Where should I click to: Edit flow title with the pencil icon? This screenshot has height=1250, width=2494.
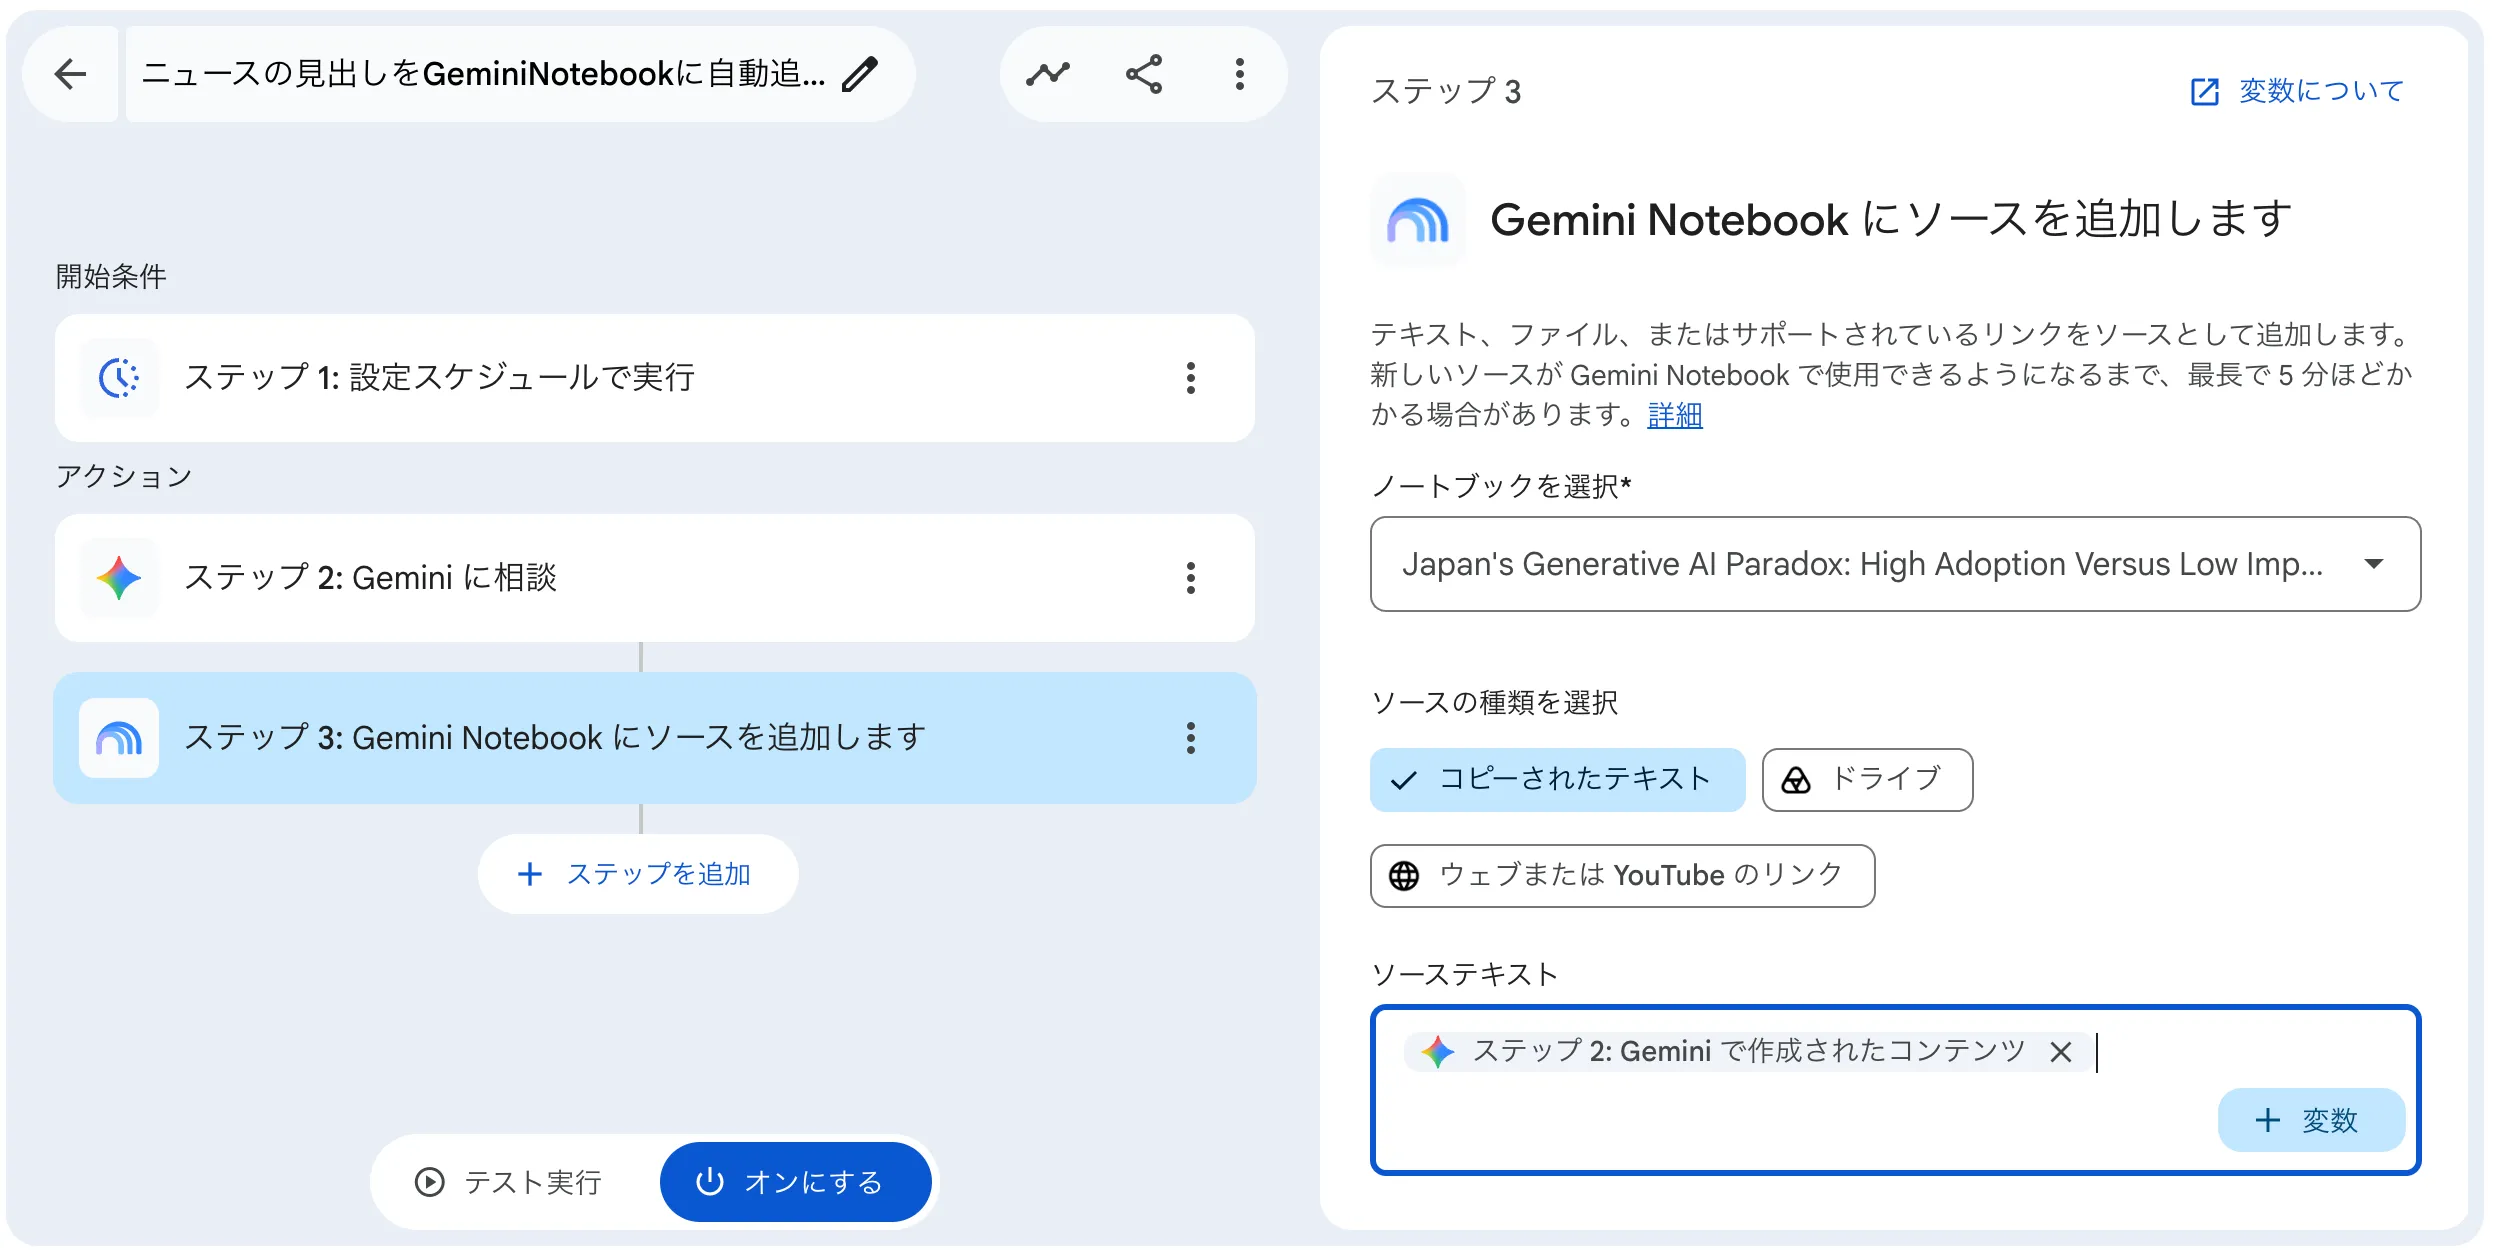point(860,74)
